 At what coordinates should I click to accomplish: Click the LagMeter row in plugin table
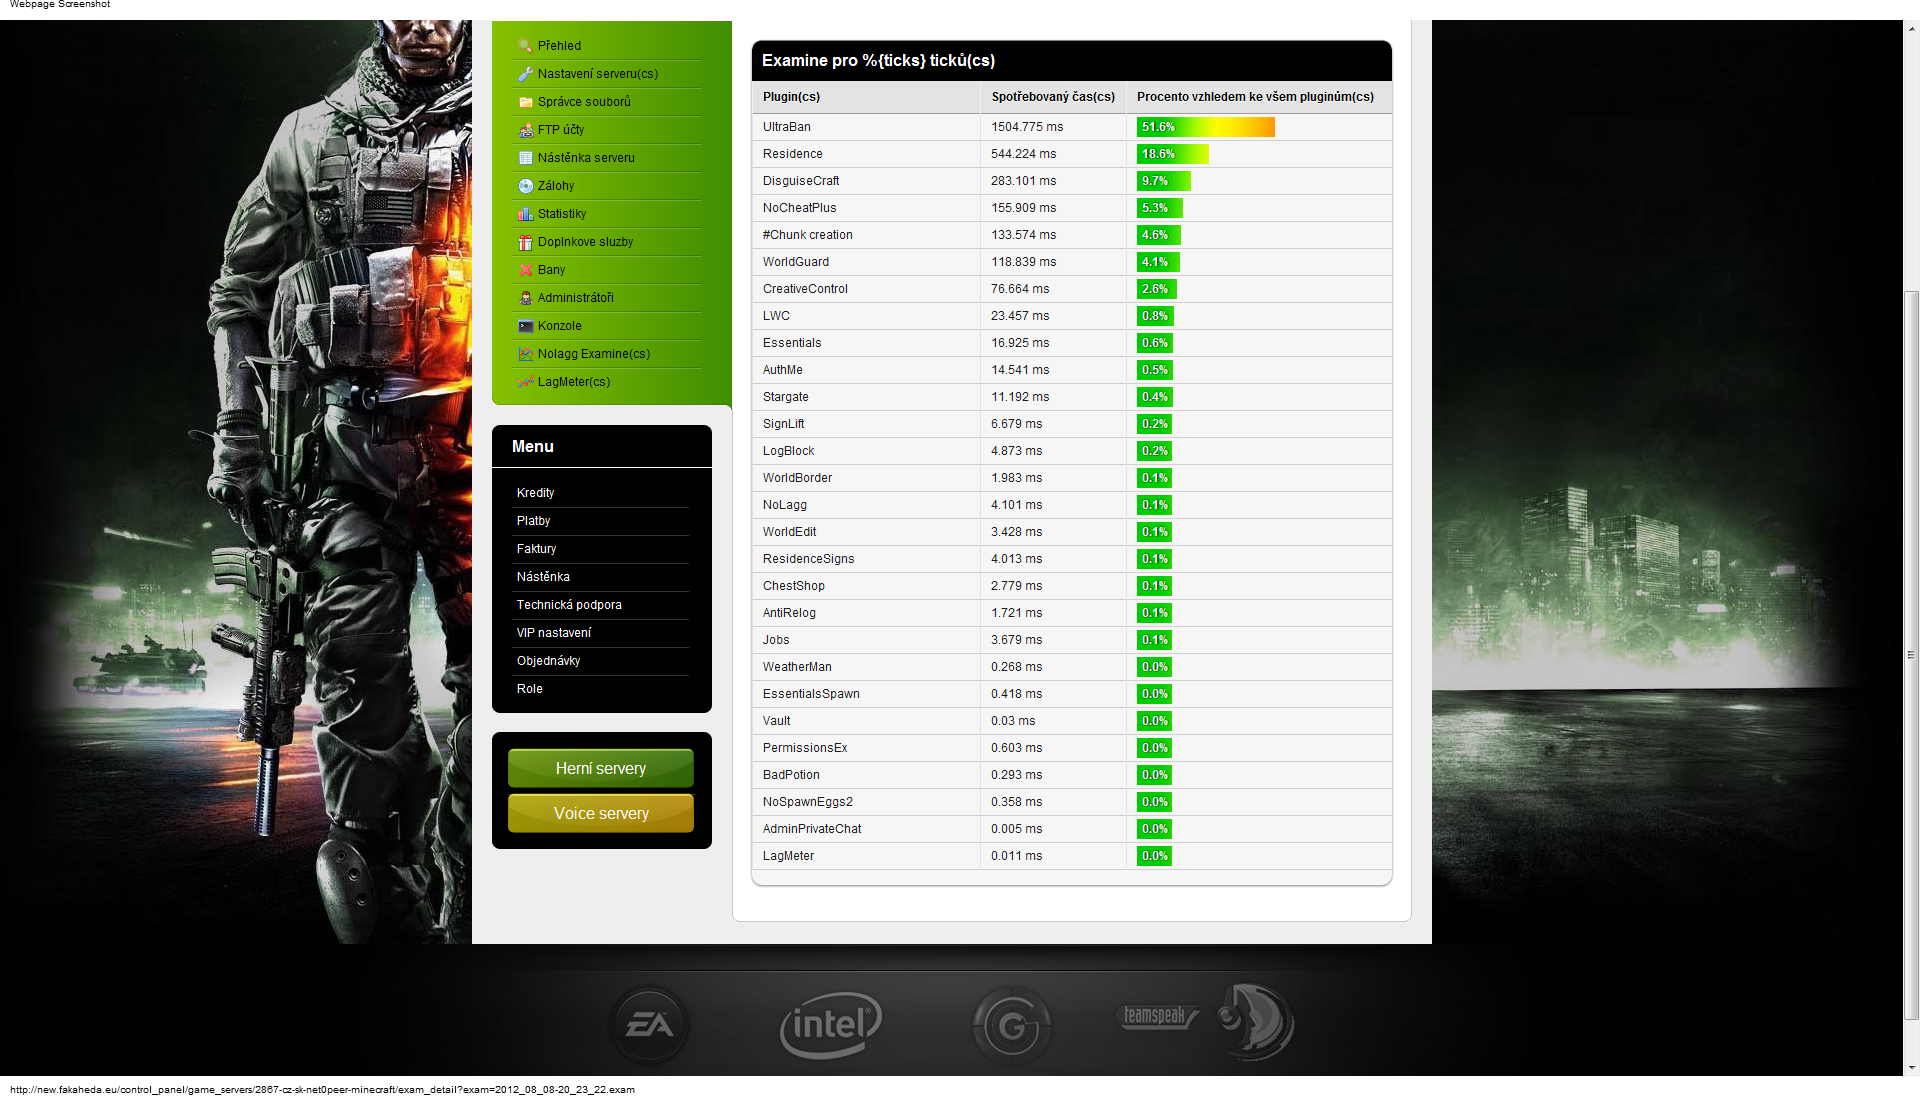click(x=1071, y=856)
